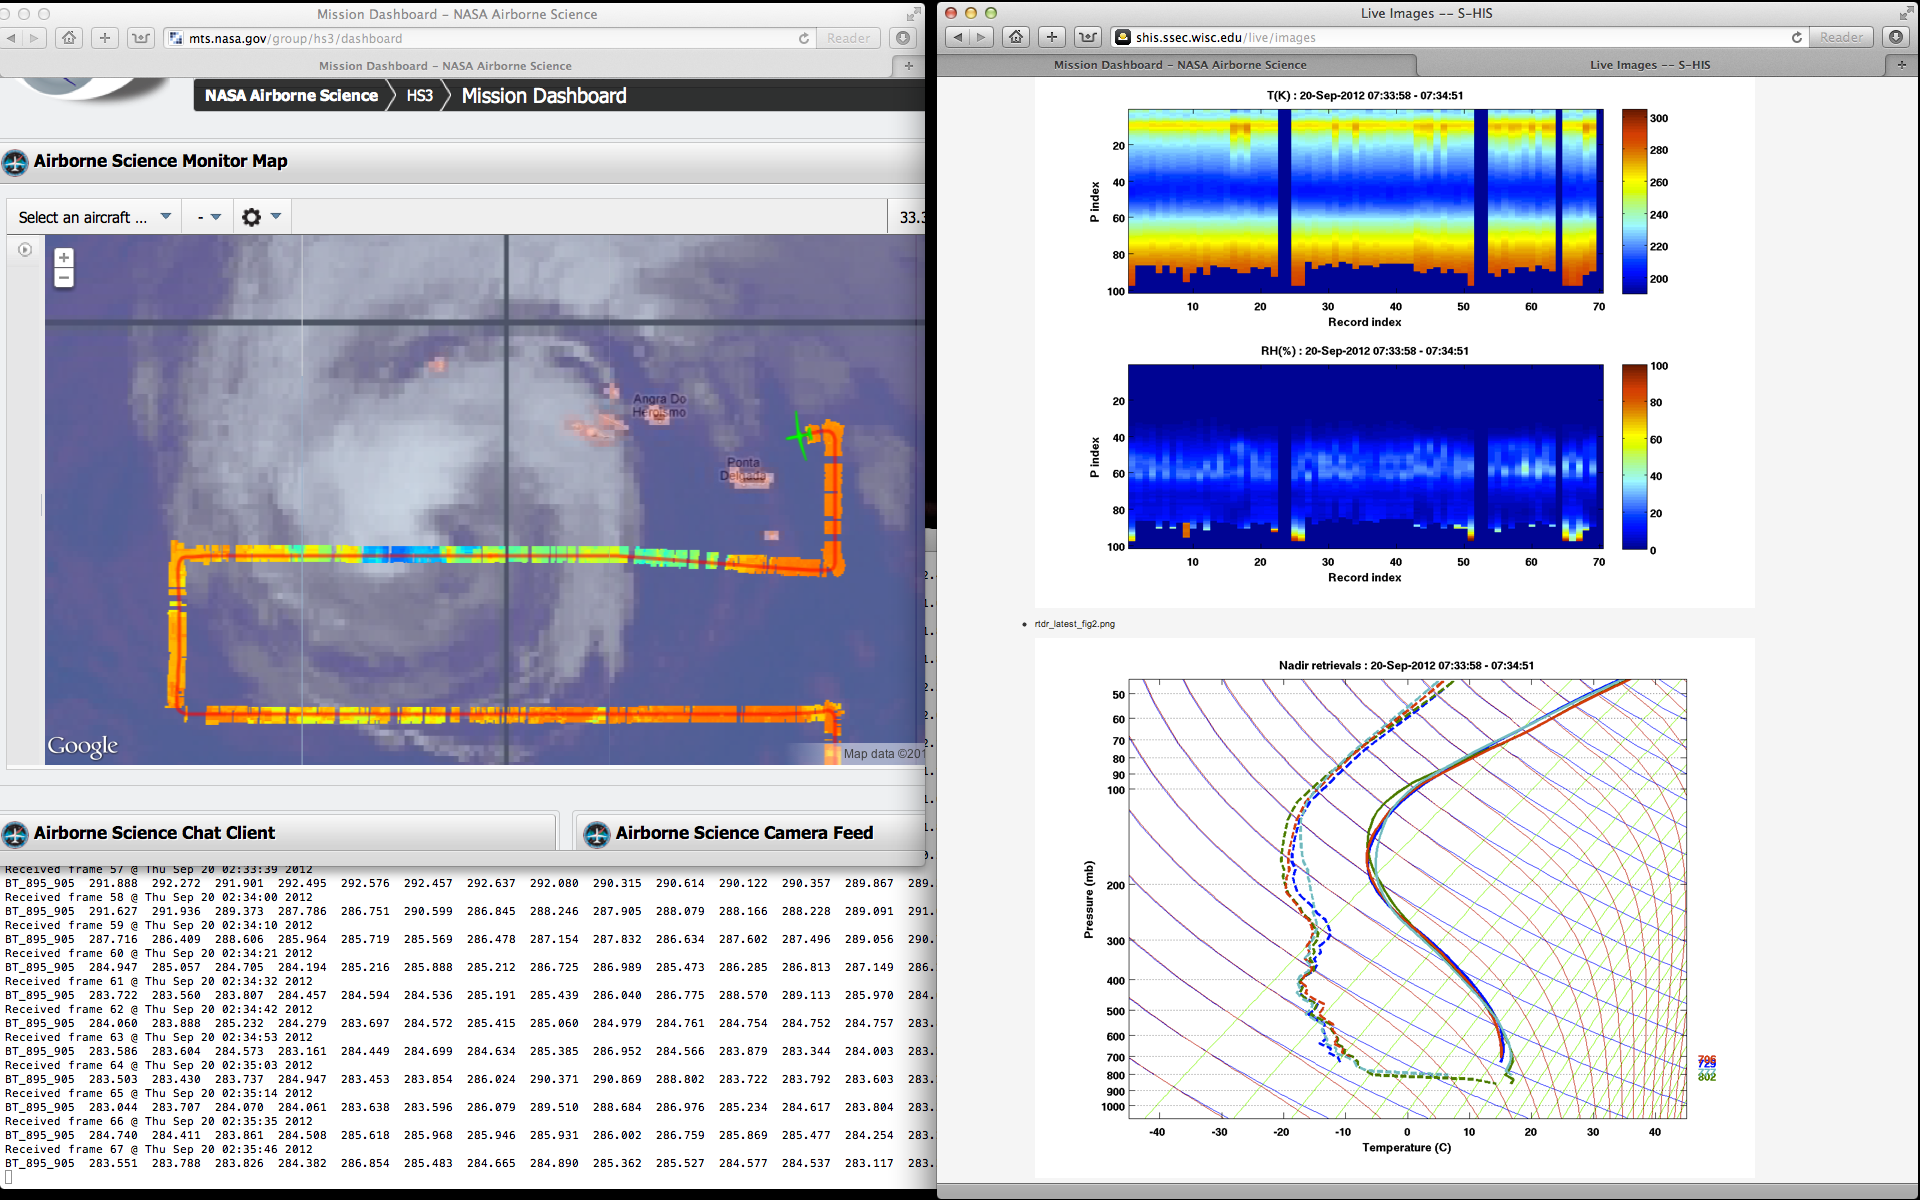Image resolution: width=1920 pixels, height=1200 pixels.
Task: Click the HS3 breadcrumb link
Action: [419, 96]
